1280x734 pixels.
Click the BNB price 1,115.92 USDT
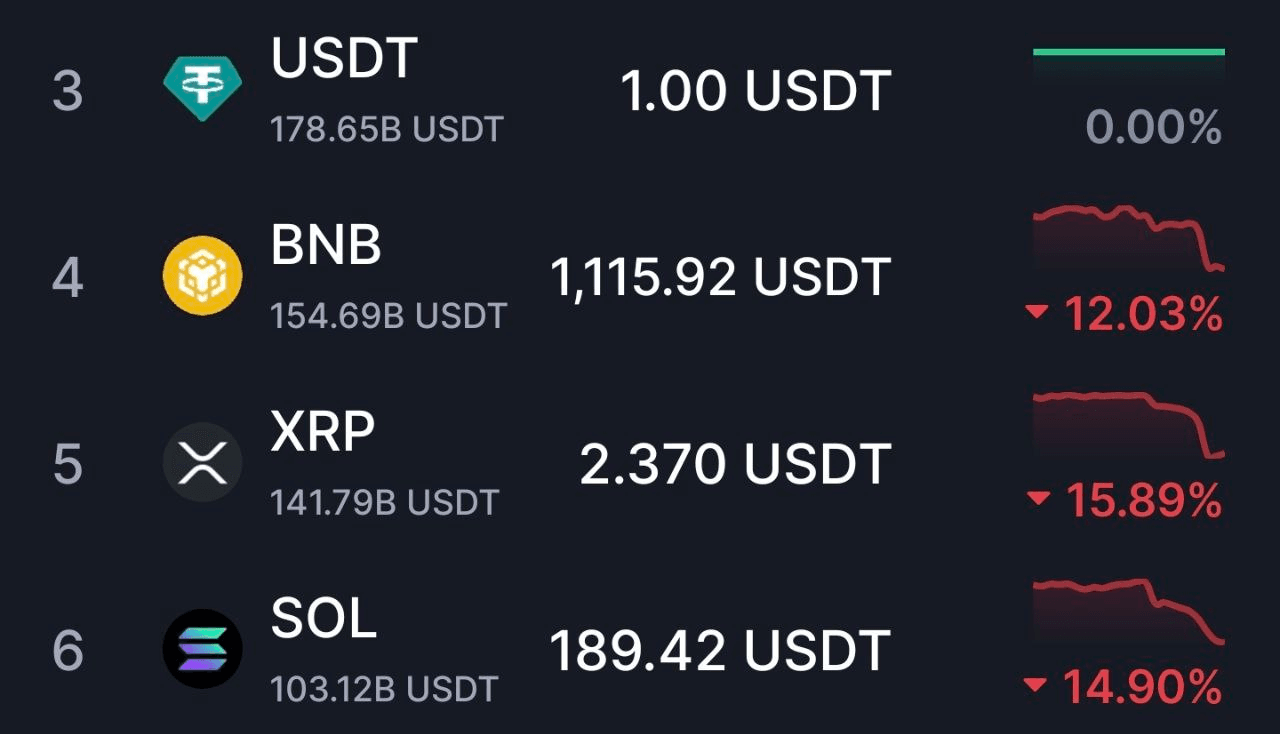click(x=720, y=277)
